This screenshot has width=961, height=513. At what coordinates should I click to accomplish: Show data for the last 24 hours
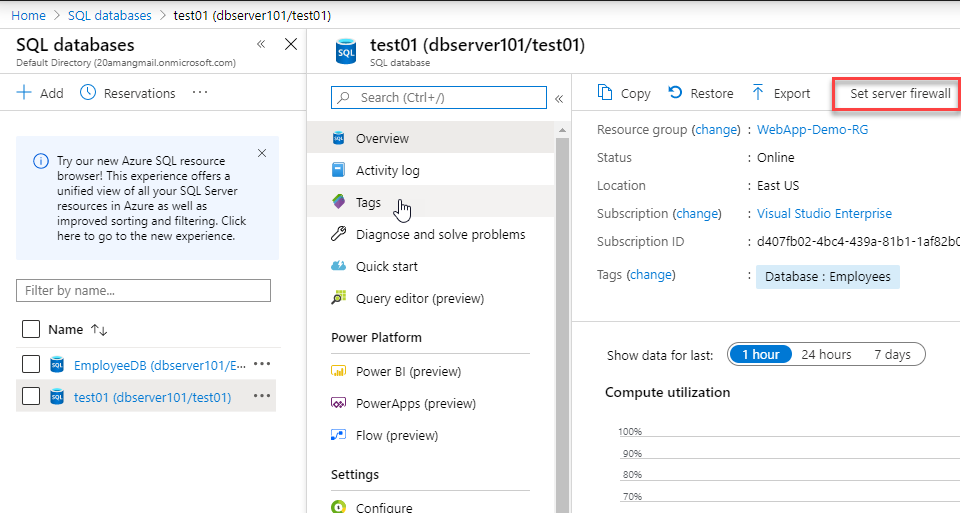826,354
